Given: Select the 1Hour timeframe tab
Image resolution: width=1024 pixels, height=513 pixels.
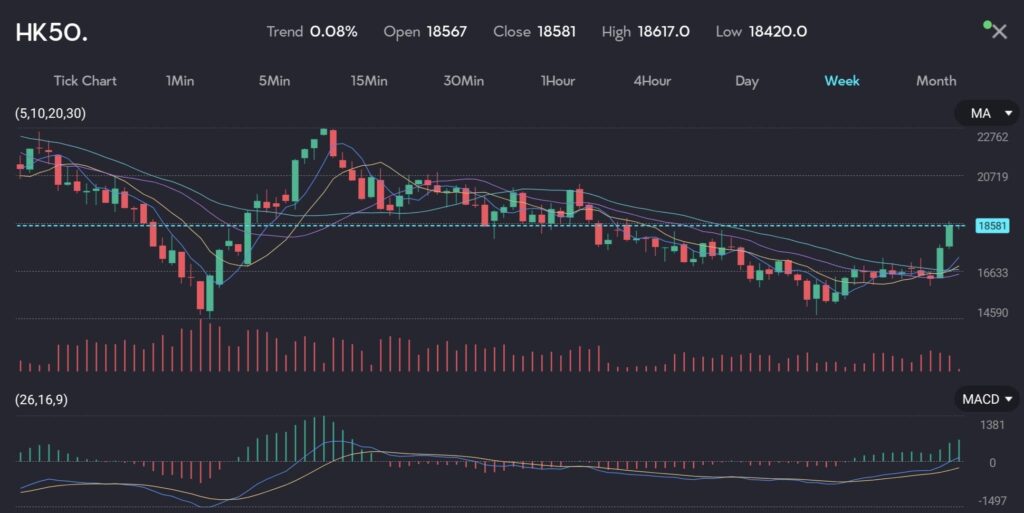Looking at the screenshot, I should (x=558, y=81).
